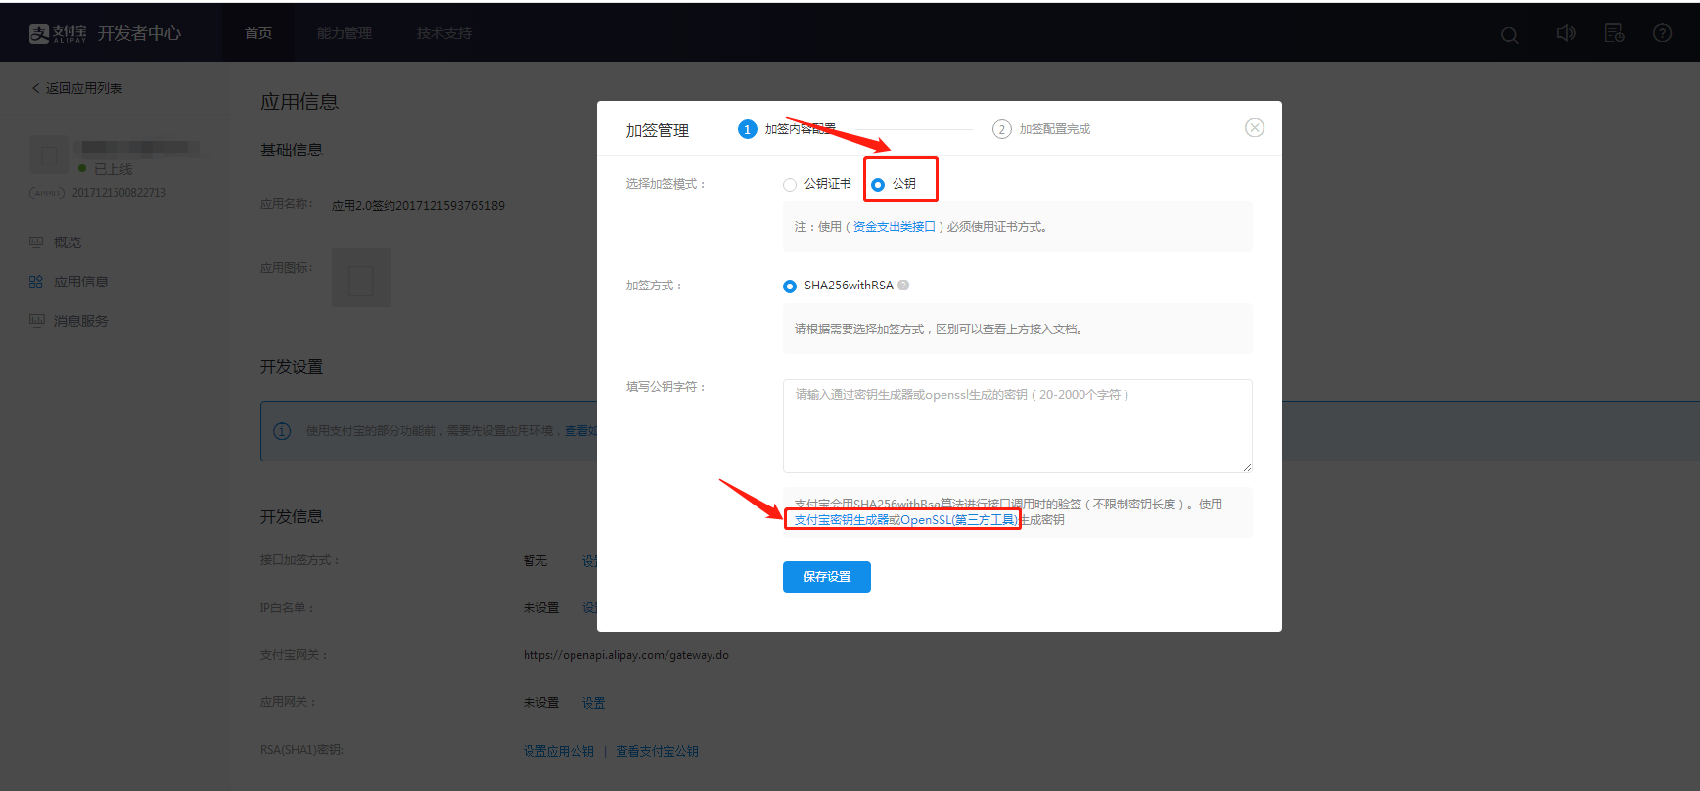1700x791 pixels.
Task: Go to 首页 tab
Action: 258,33
